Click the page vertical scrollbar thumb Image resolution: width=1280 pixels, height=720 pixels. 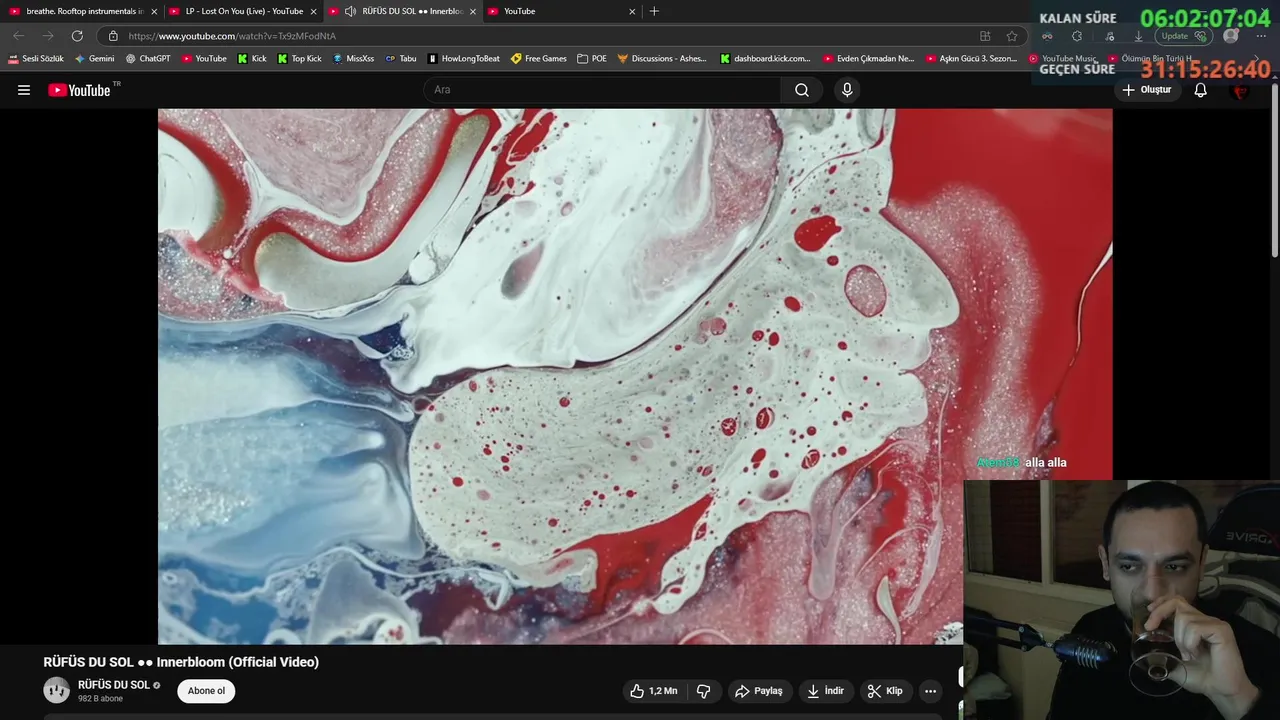tap(1274, 170)
